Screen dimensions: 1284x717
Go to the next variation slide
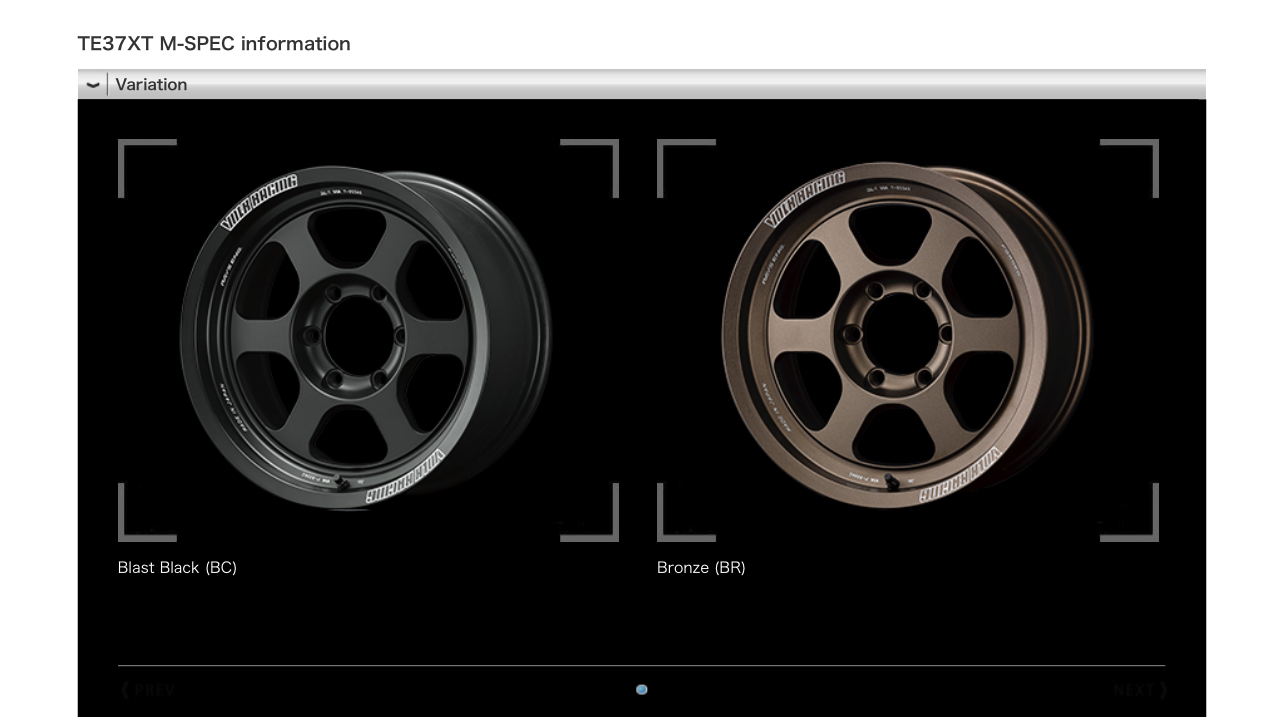pyautogui.click(x=1140, y=689)
